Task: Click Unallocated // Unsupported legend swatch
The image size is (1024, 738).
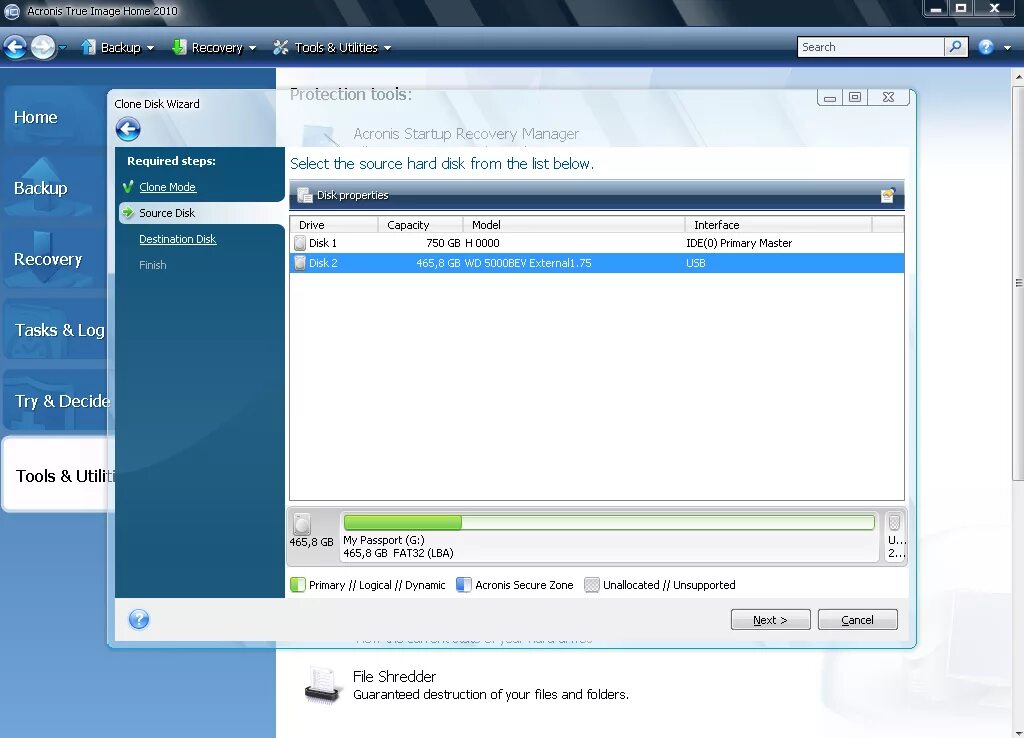Action: pos(592,585)
